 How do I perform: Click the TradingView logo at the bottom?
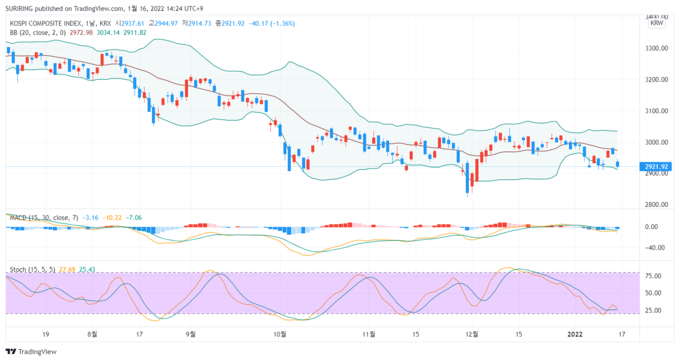pyautogui.click(x=31, y=351)
